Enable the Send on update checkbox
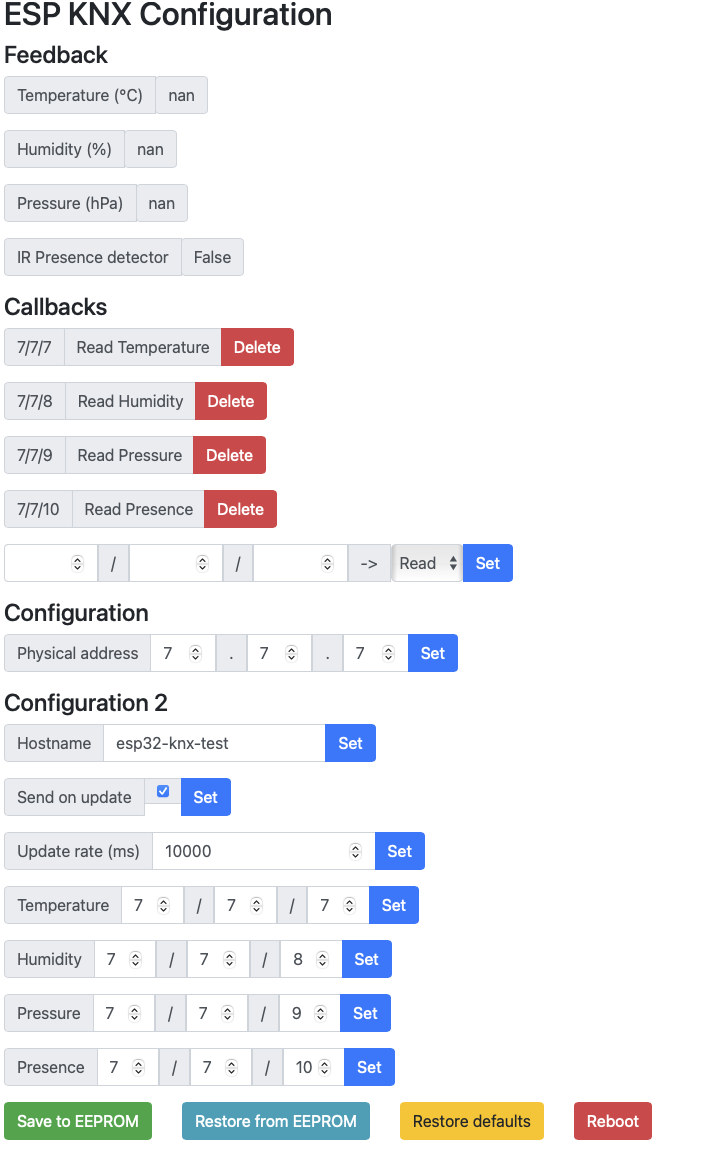The image size is (721, 1176). coord(163,790)
